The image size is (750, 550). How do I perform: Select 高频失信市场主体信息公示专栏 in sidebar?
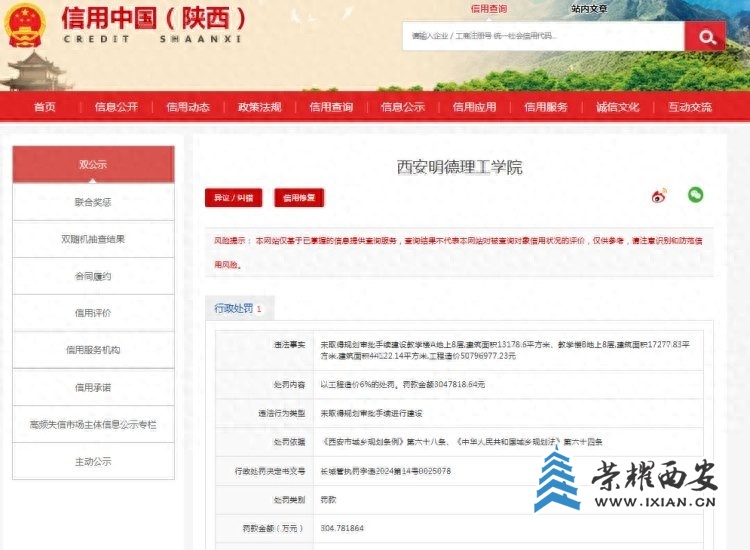[x=93, y=424]
